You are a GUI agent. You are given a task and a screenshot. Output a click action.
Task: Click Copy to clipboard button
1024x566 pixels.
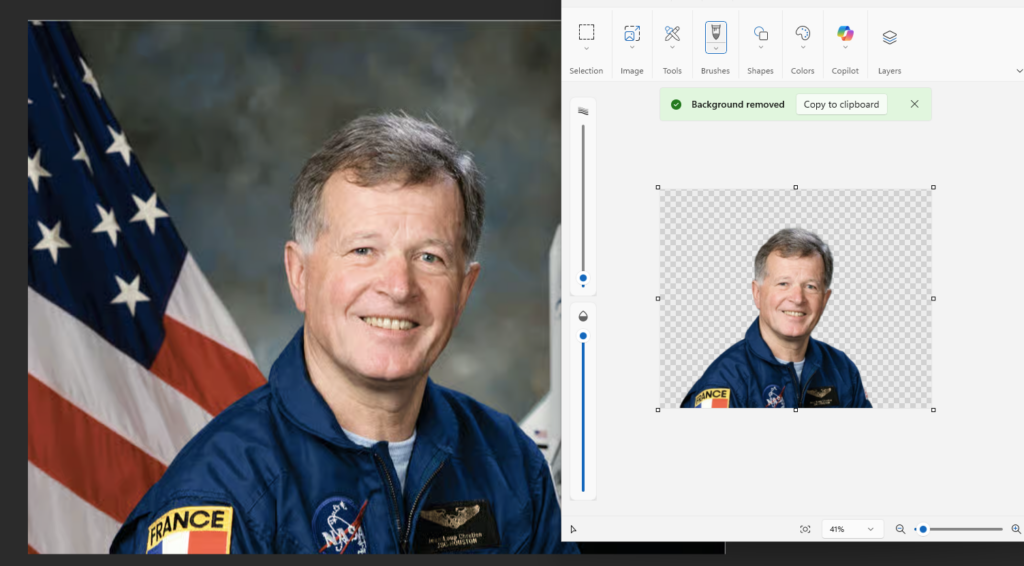pyautogui.click(x=841, y=104)
